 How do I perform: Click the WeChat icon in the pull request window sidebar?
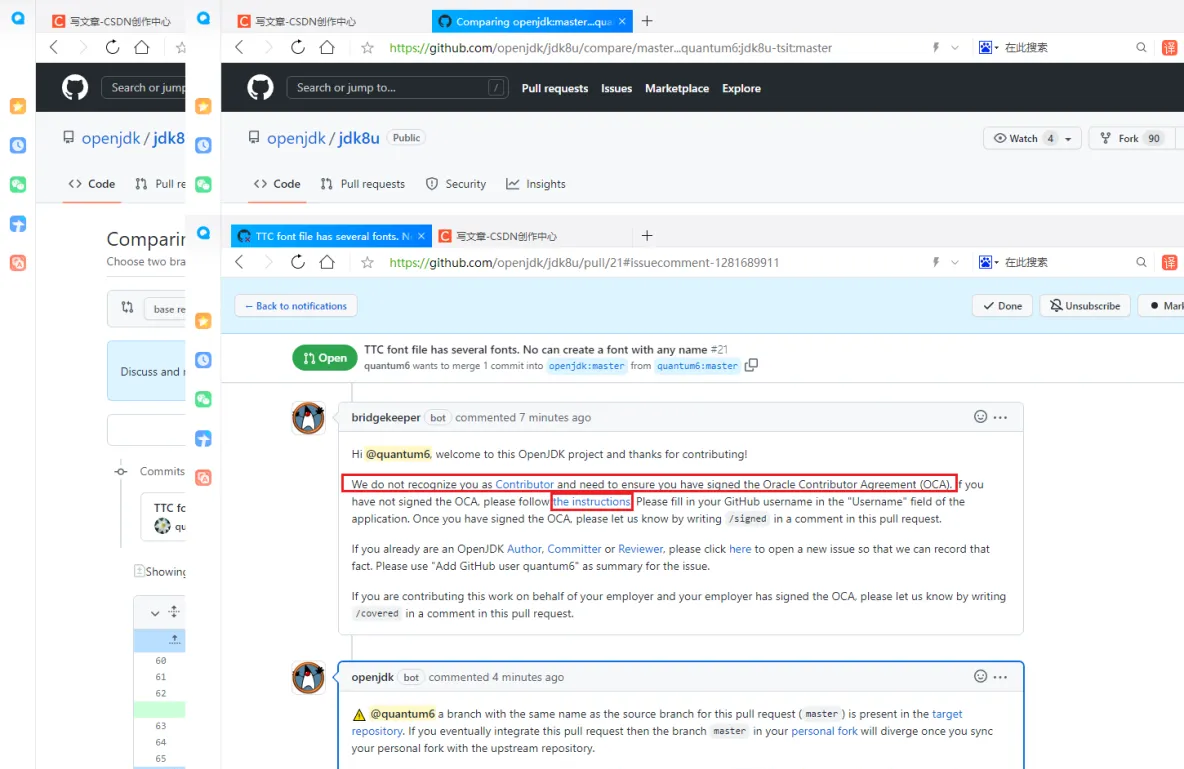point(203,400)
